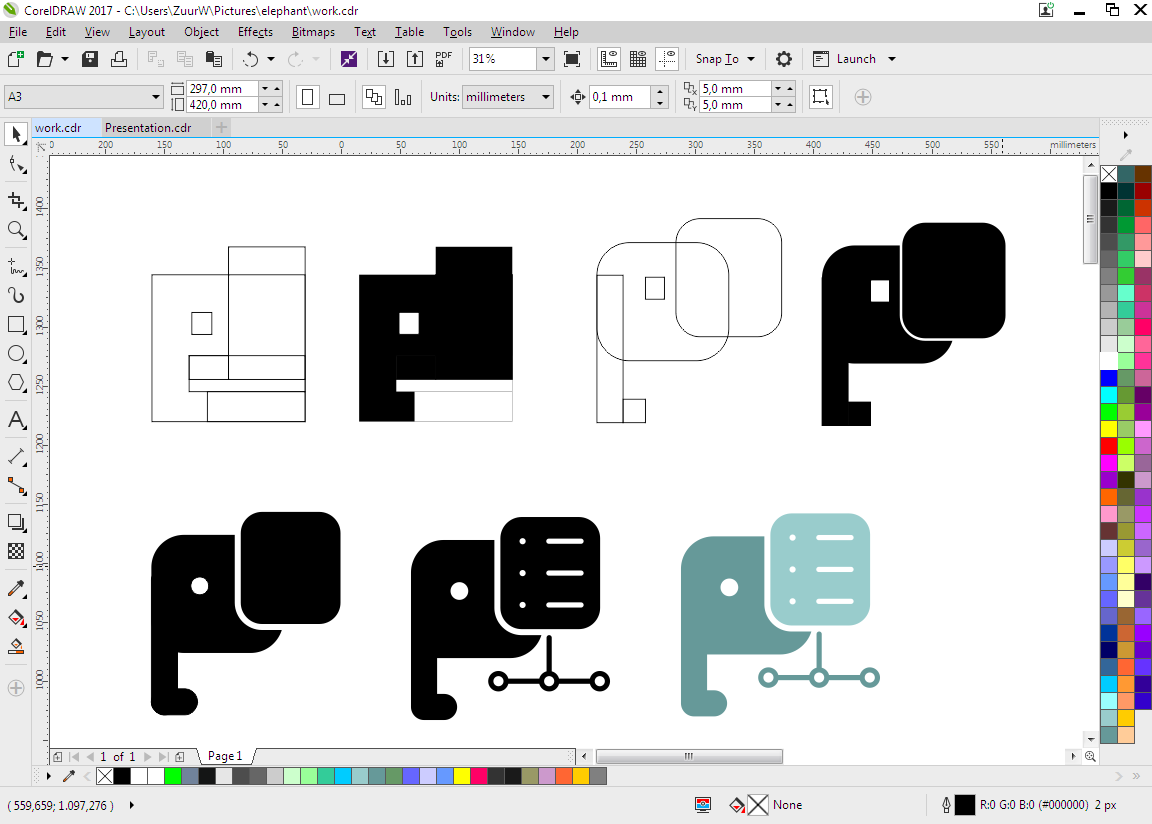Select the Zoom magnifier tool

16,230
